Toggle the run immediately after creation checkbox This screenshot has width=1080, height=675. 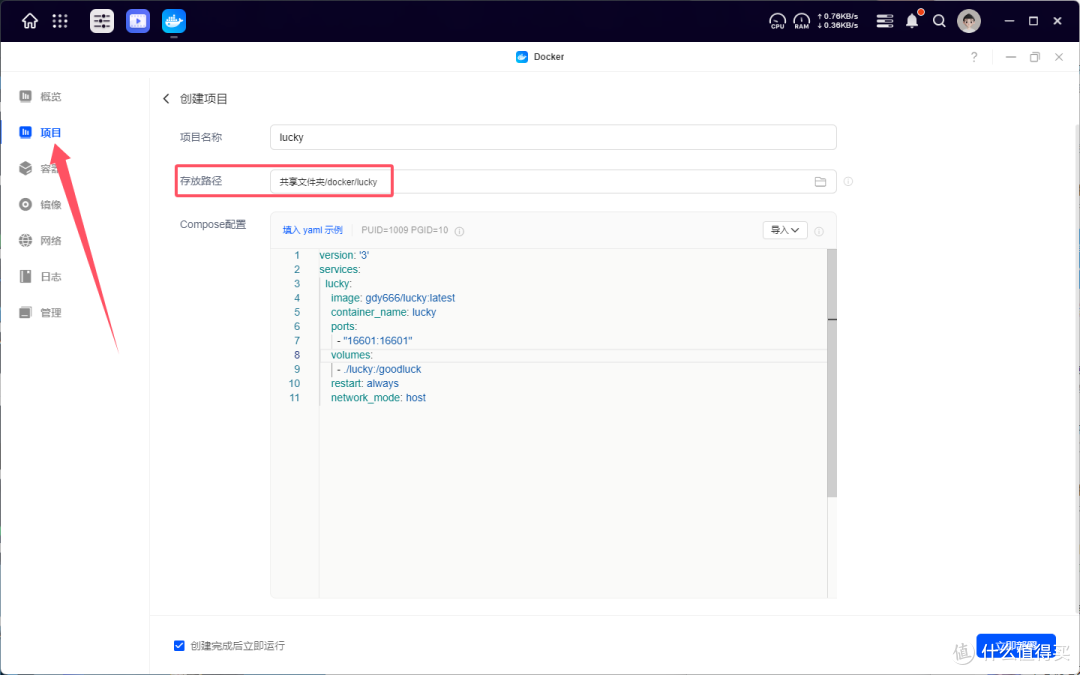coord(179,645)
